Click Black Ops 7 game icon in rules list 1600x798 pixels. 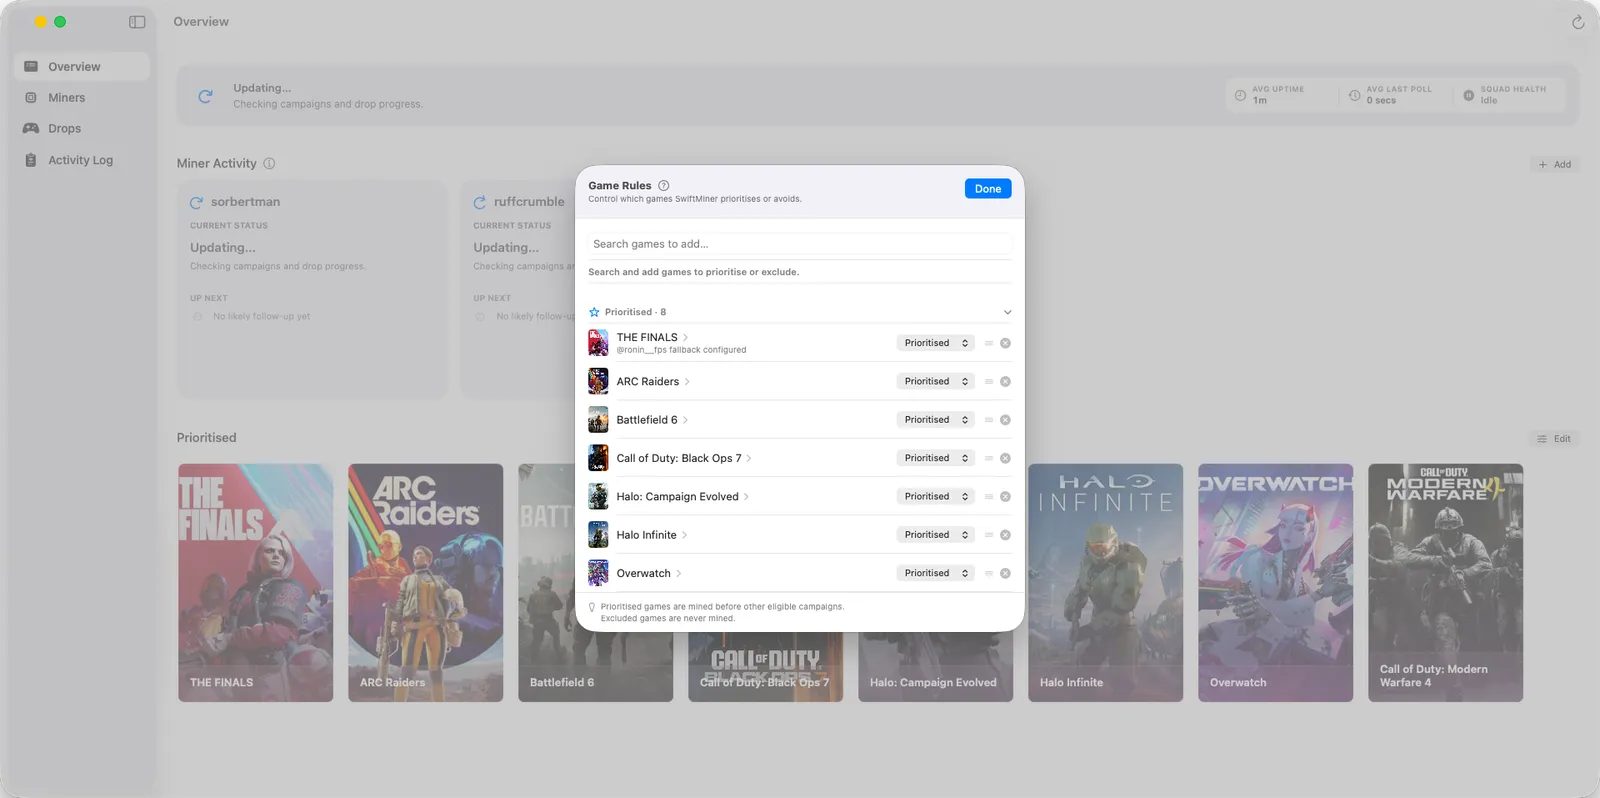pyautogui.click(x=598, y=458)
